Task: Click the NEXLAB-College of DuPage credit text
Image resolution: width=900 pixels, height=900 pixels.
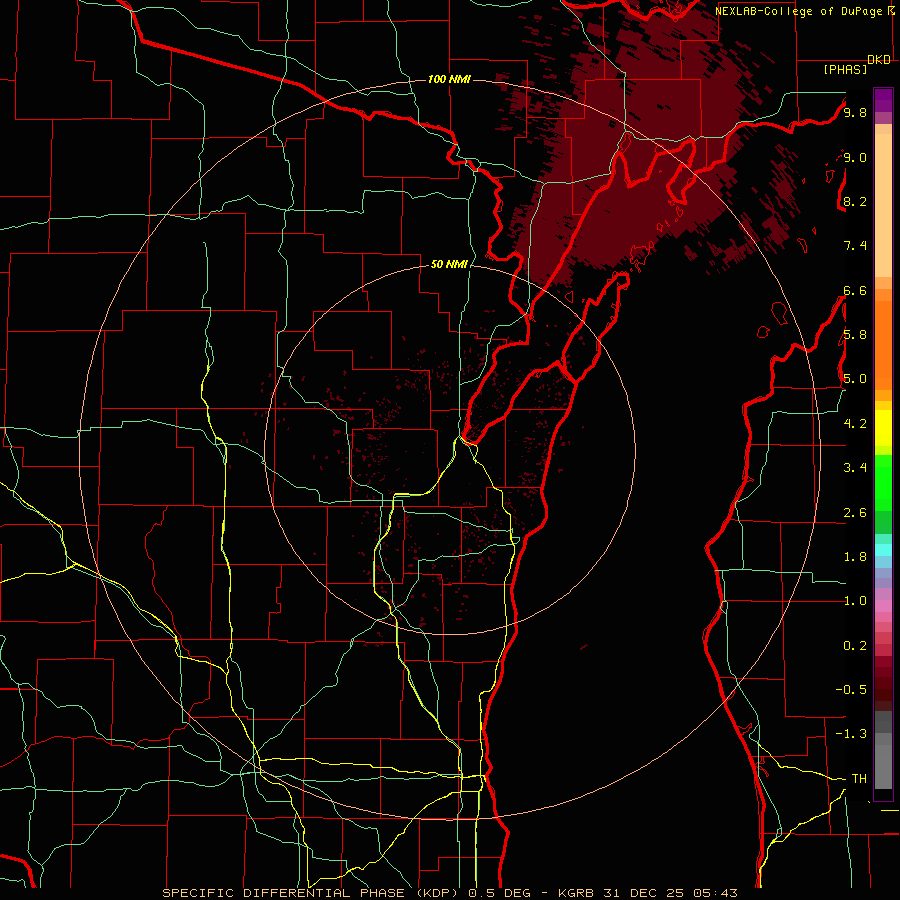Action: [800, 11]
